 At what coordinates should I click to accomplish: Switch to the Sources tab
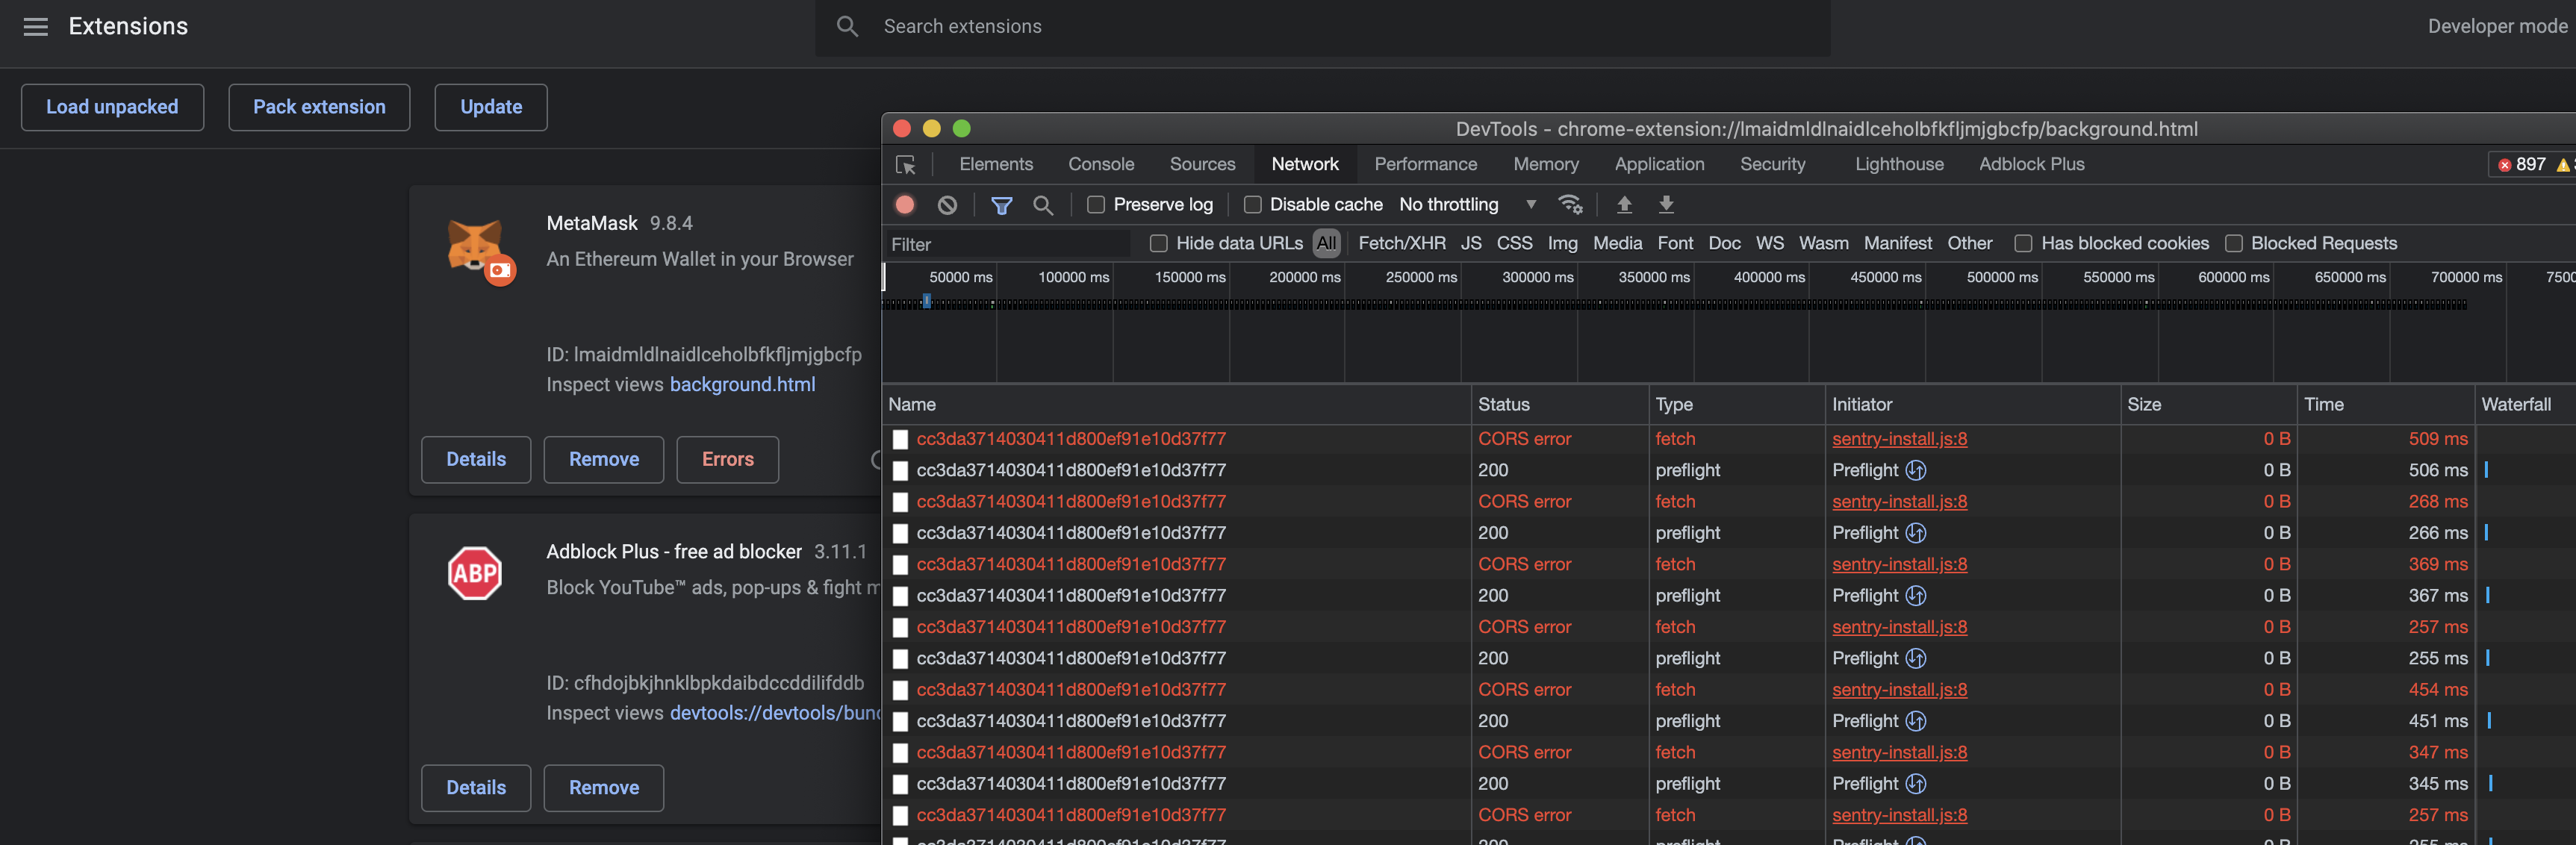click(1202, 164)
